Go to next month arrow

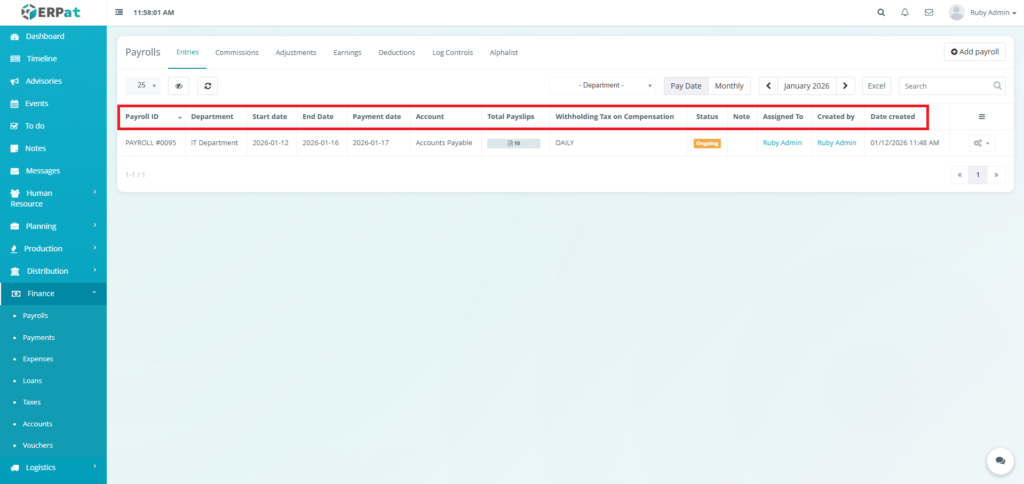[x=845, y=86]
